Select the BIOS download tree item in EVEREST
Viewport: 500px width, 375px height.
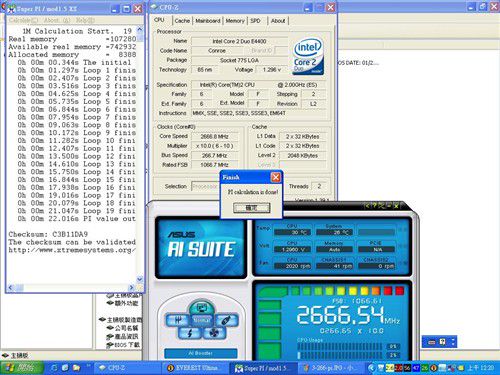click(x=123, y=345)
